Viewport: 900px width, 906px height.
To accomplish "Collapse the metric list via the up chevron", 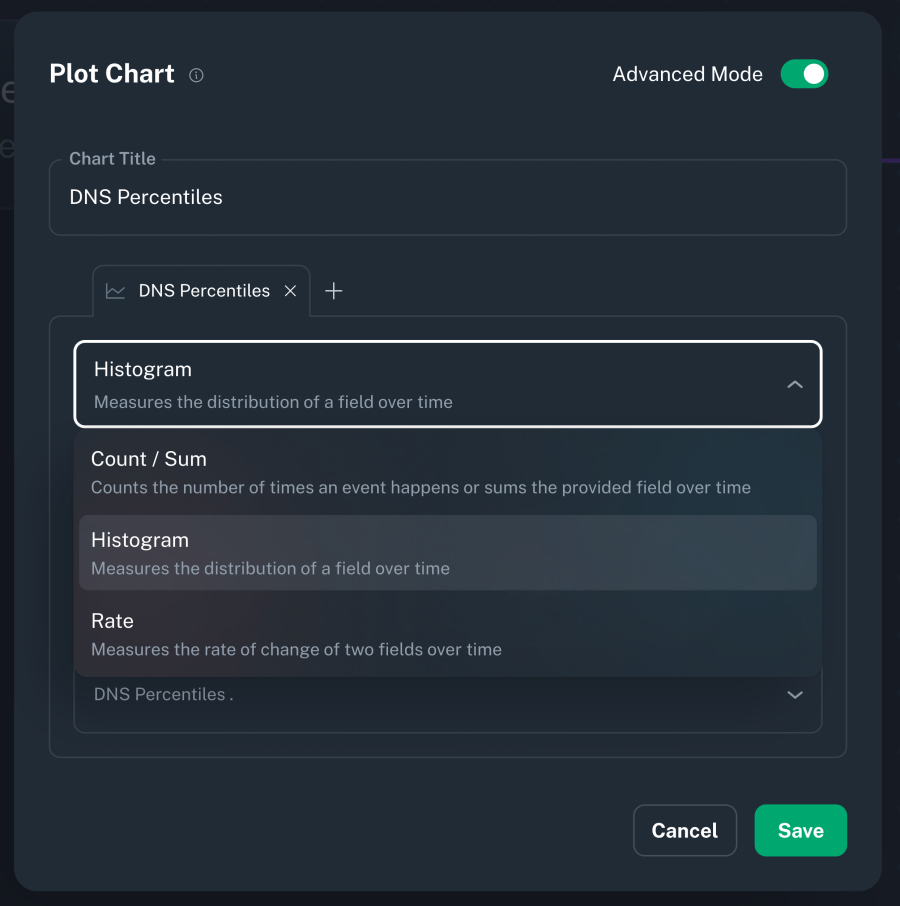I will coord(794,384).
